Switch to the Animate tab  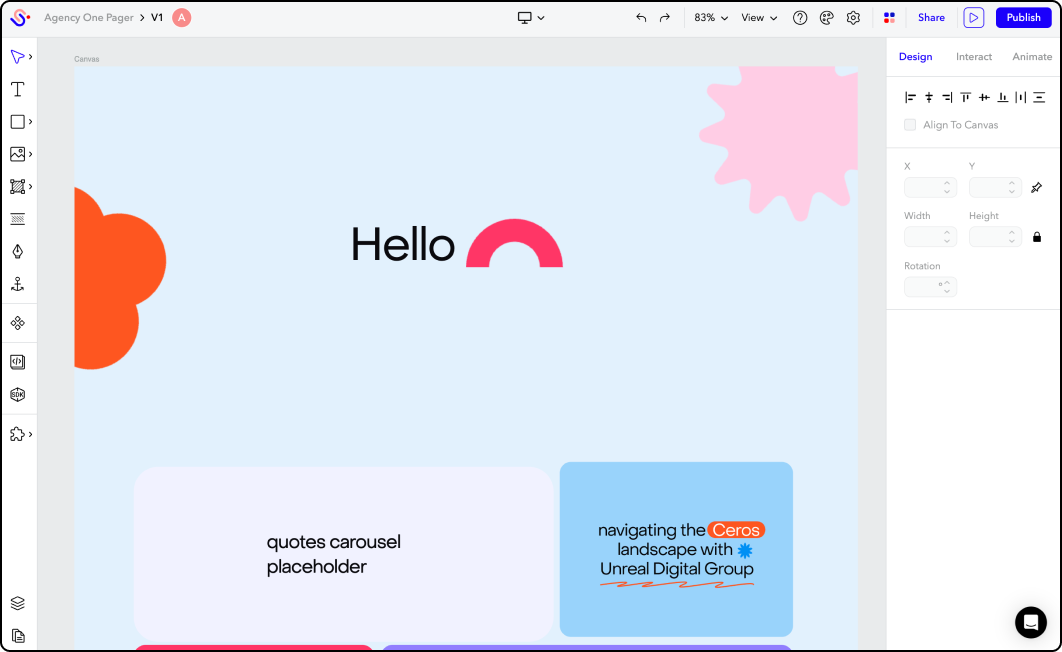coord(1032,57)
